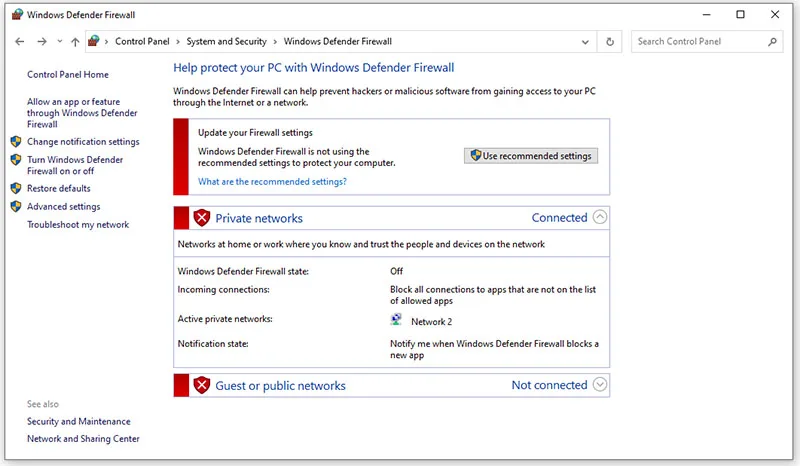Click breadcrumb chevron after System and Security
800x466 pixels.
pyautogui.click(x=275, y=42)
